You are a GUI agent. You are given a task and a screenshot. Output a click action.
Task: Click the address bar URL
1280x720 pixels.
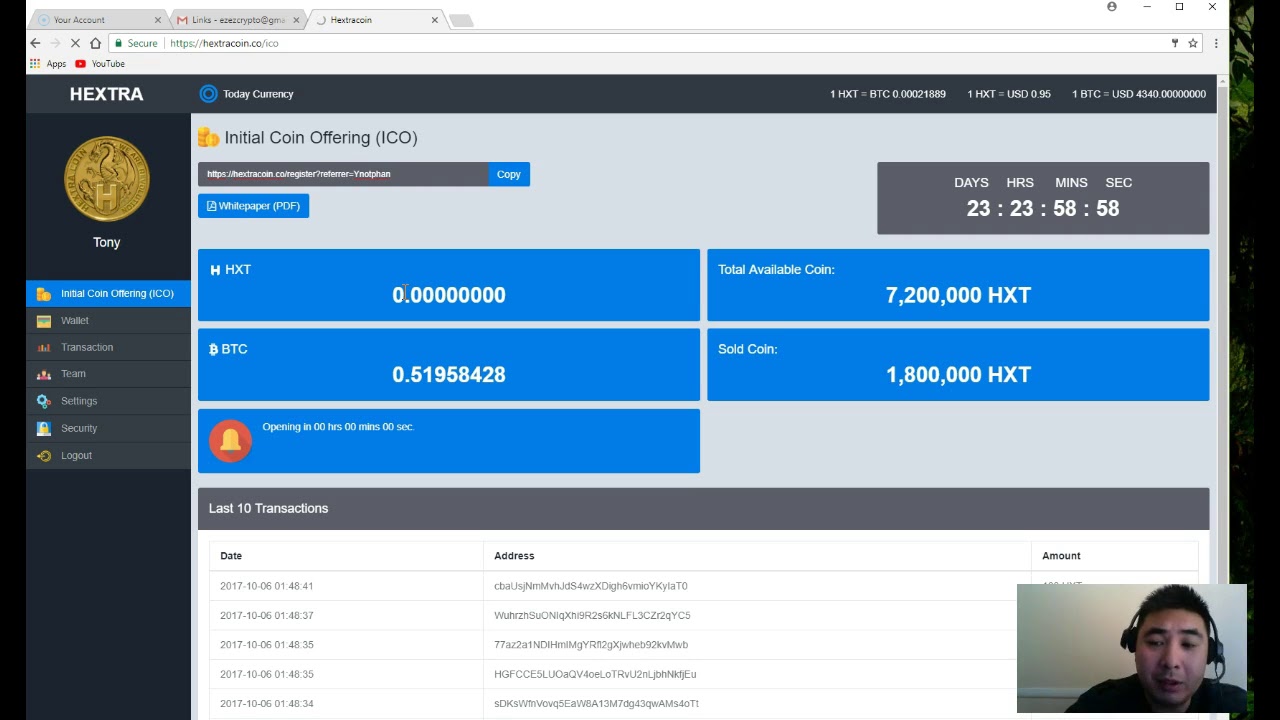point(224,44)
